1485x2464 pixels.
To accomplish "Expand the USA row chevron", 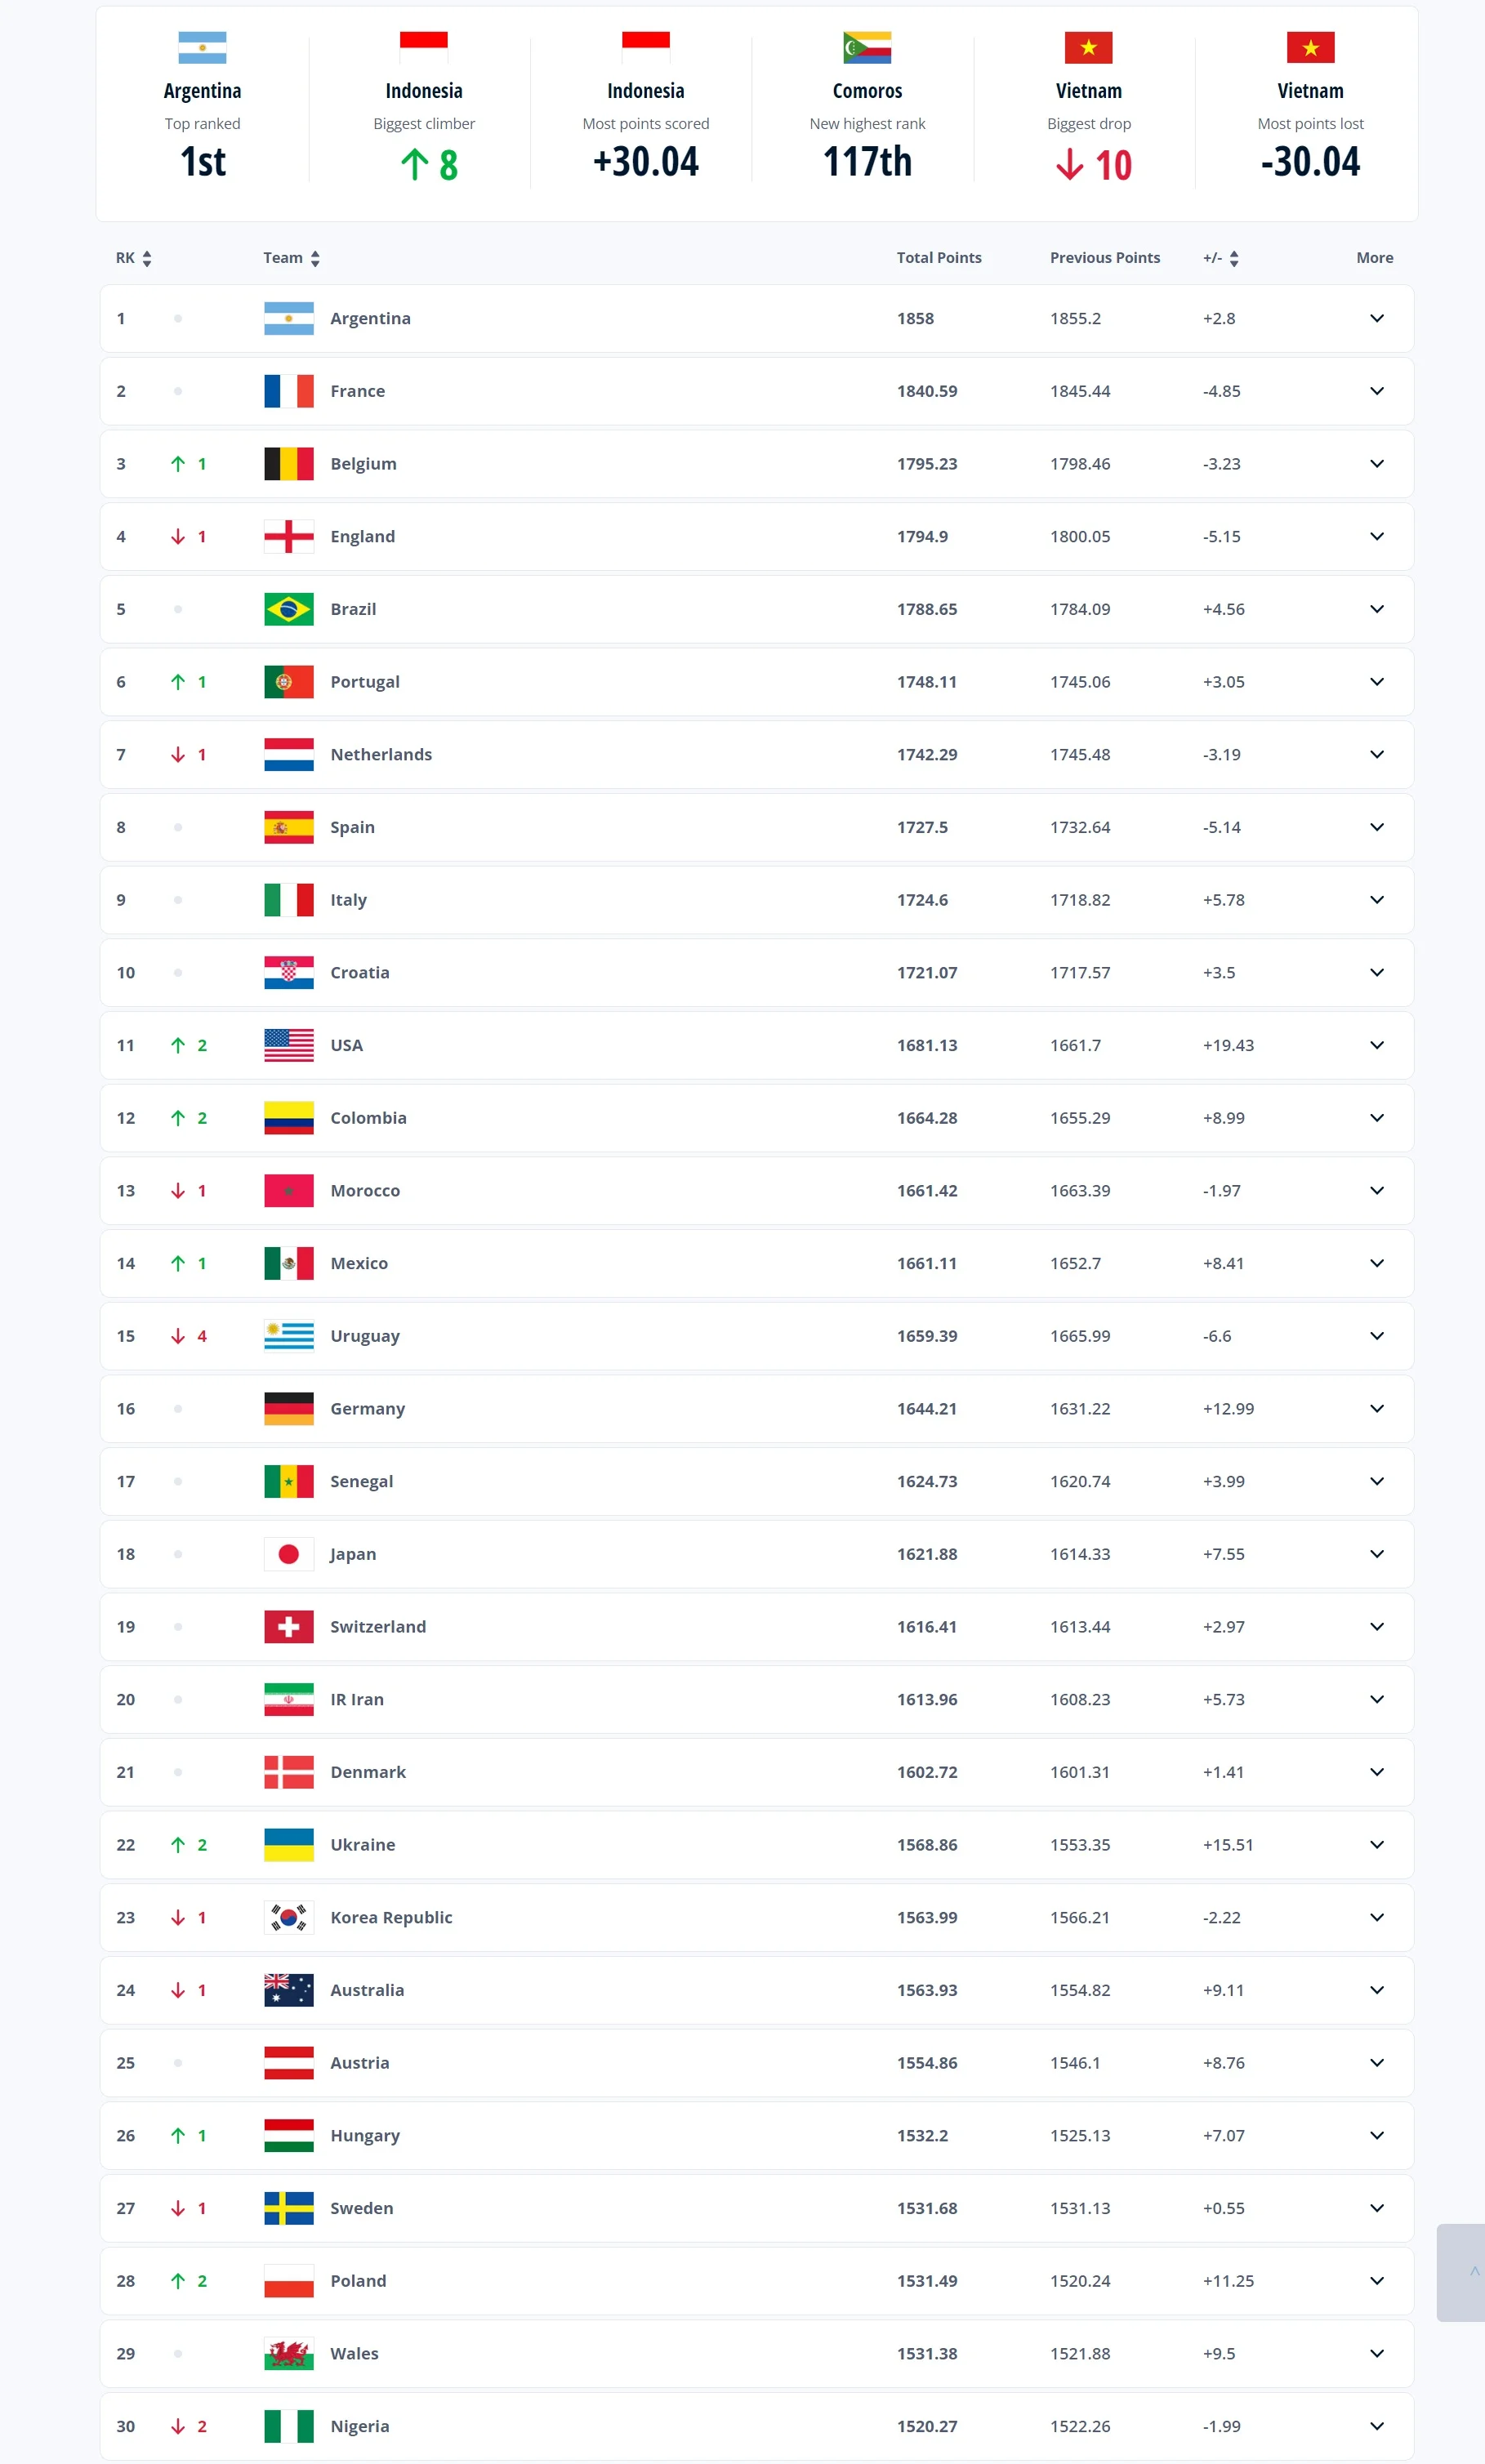I will [x=1376, y=1045].
